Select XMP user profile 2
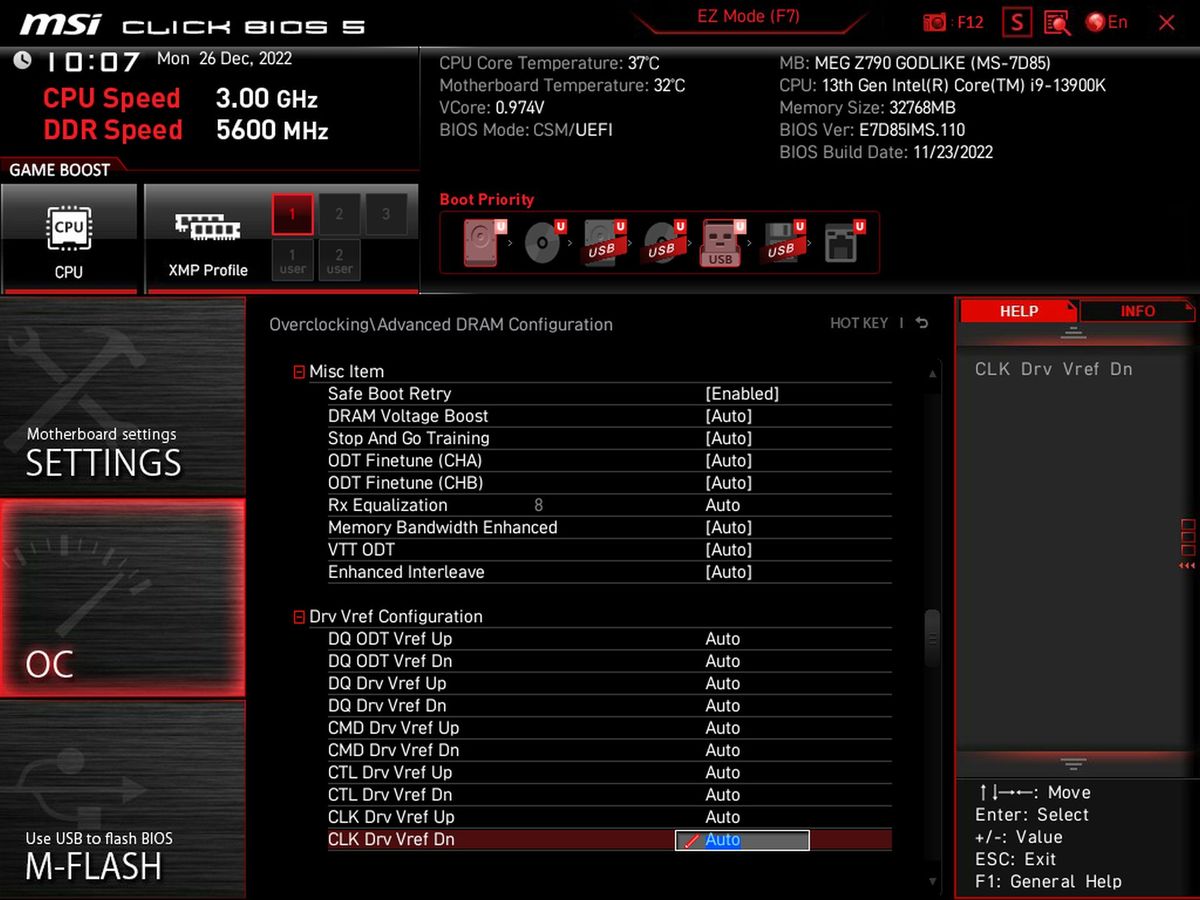The width and height of the screenshot is (1200, 900). pyautogui.click(x=339, y=260)
